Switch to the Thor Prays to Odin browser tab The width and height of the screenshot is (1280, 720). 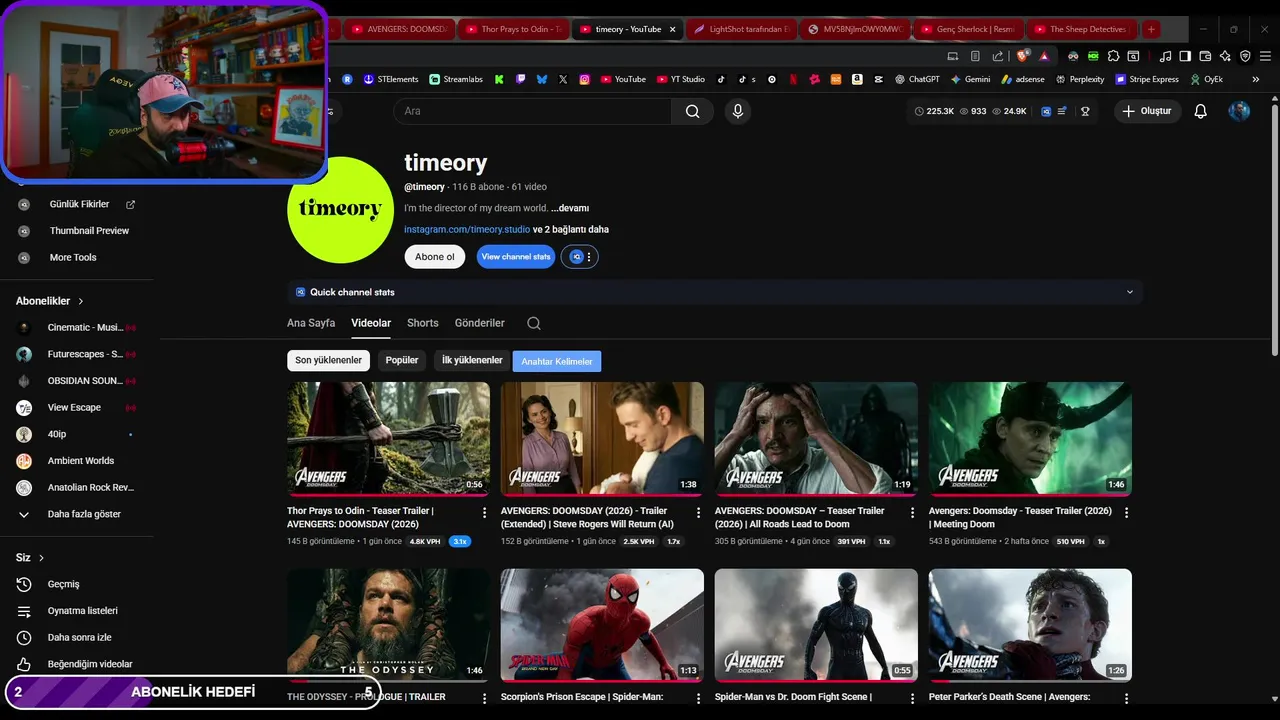pyautogui.click(x=513, y=29)
